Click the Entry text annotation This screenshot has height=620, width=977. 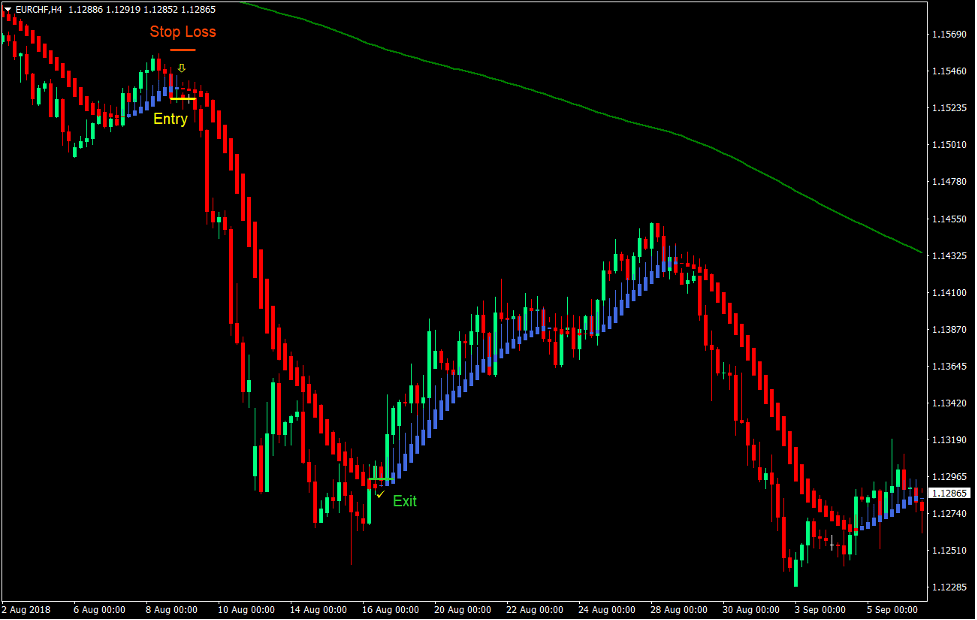pos(170,118)
